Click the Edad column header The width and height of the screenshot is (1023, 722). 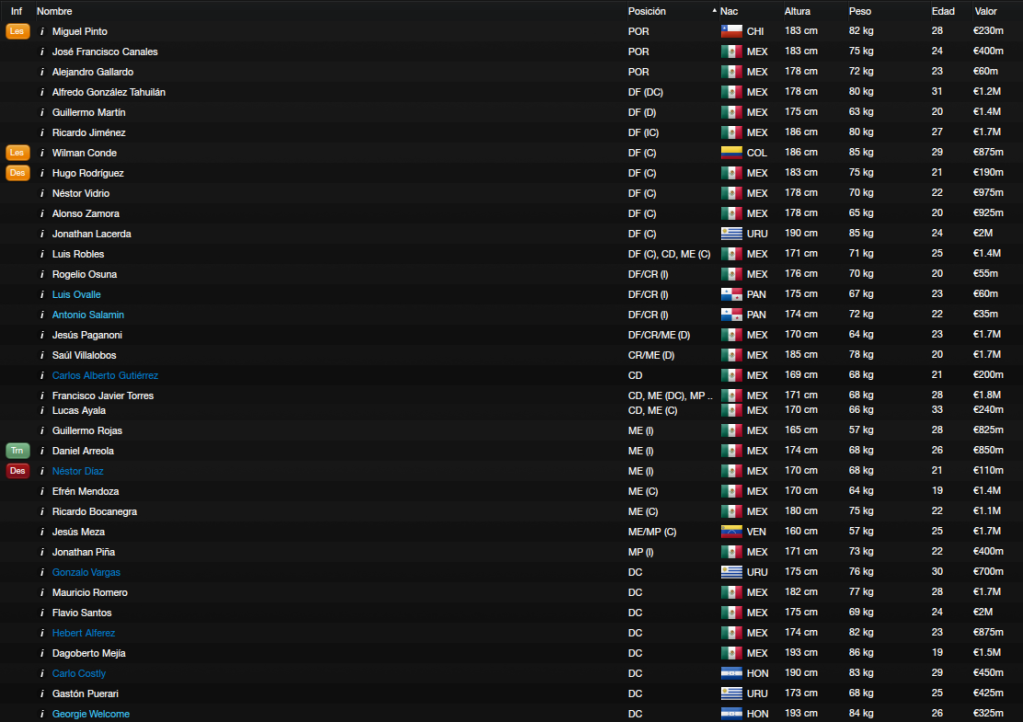click(x=943, y=11)
